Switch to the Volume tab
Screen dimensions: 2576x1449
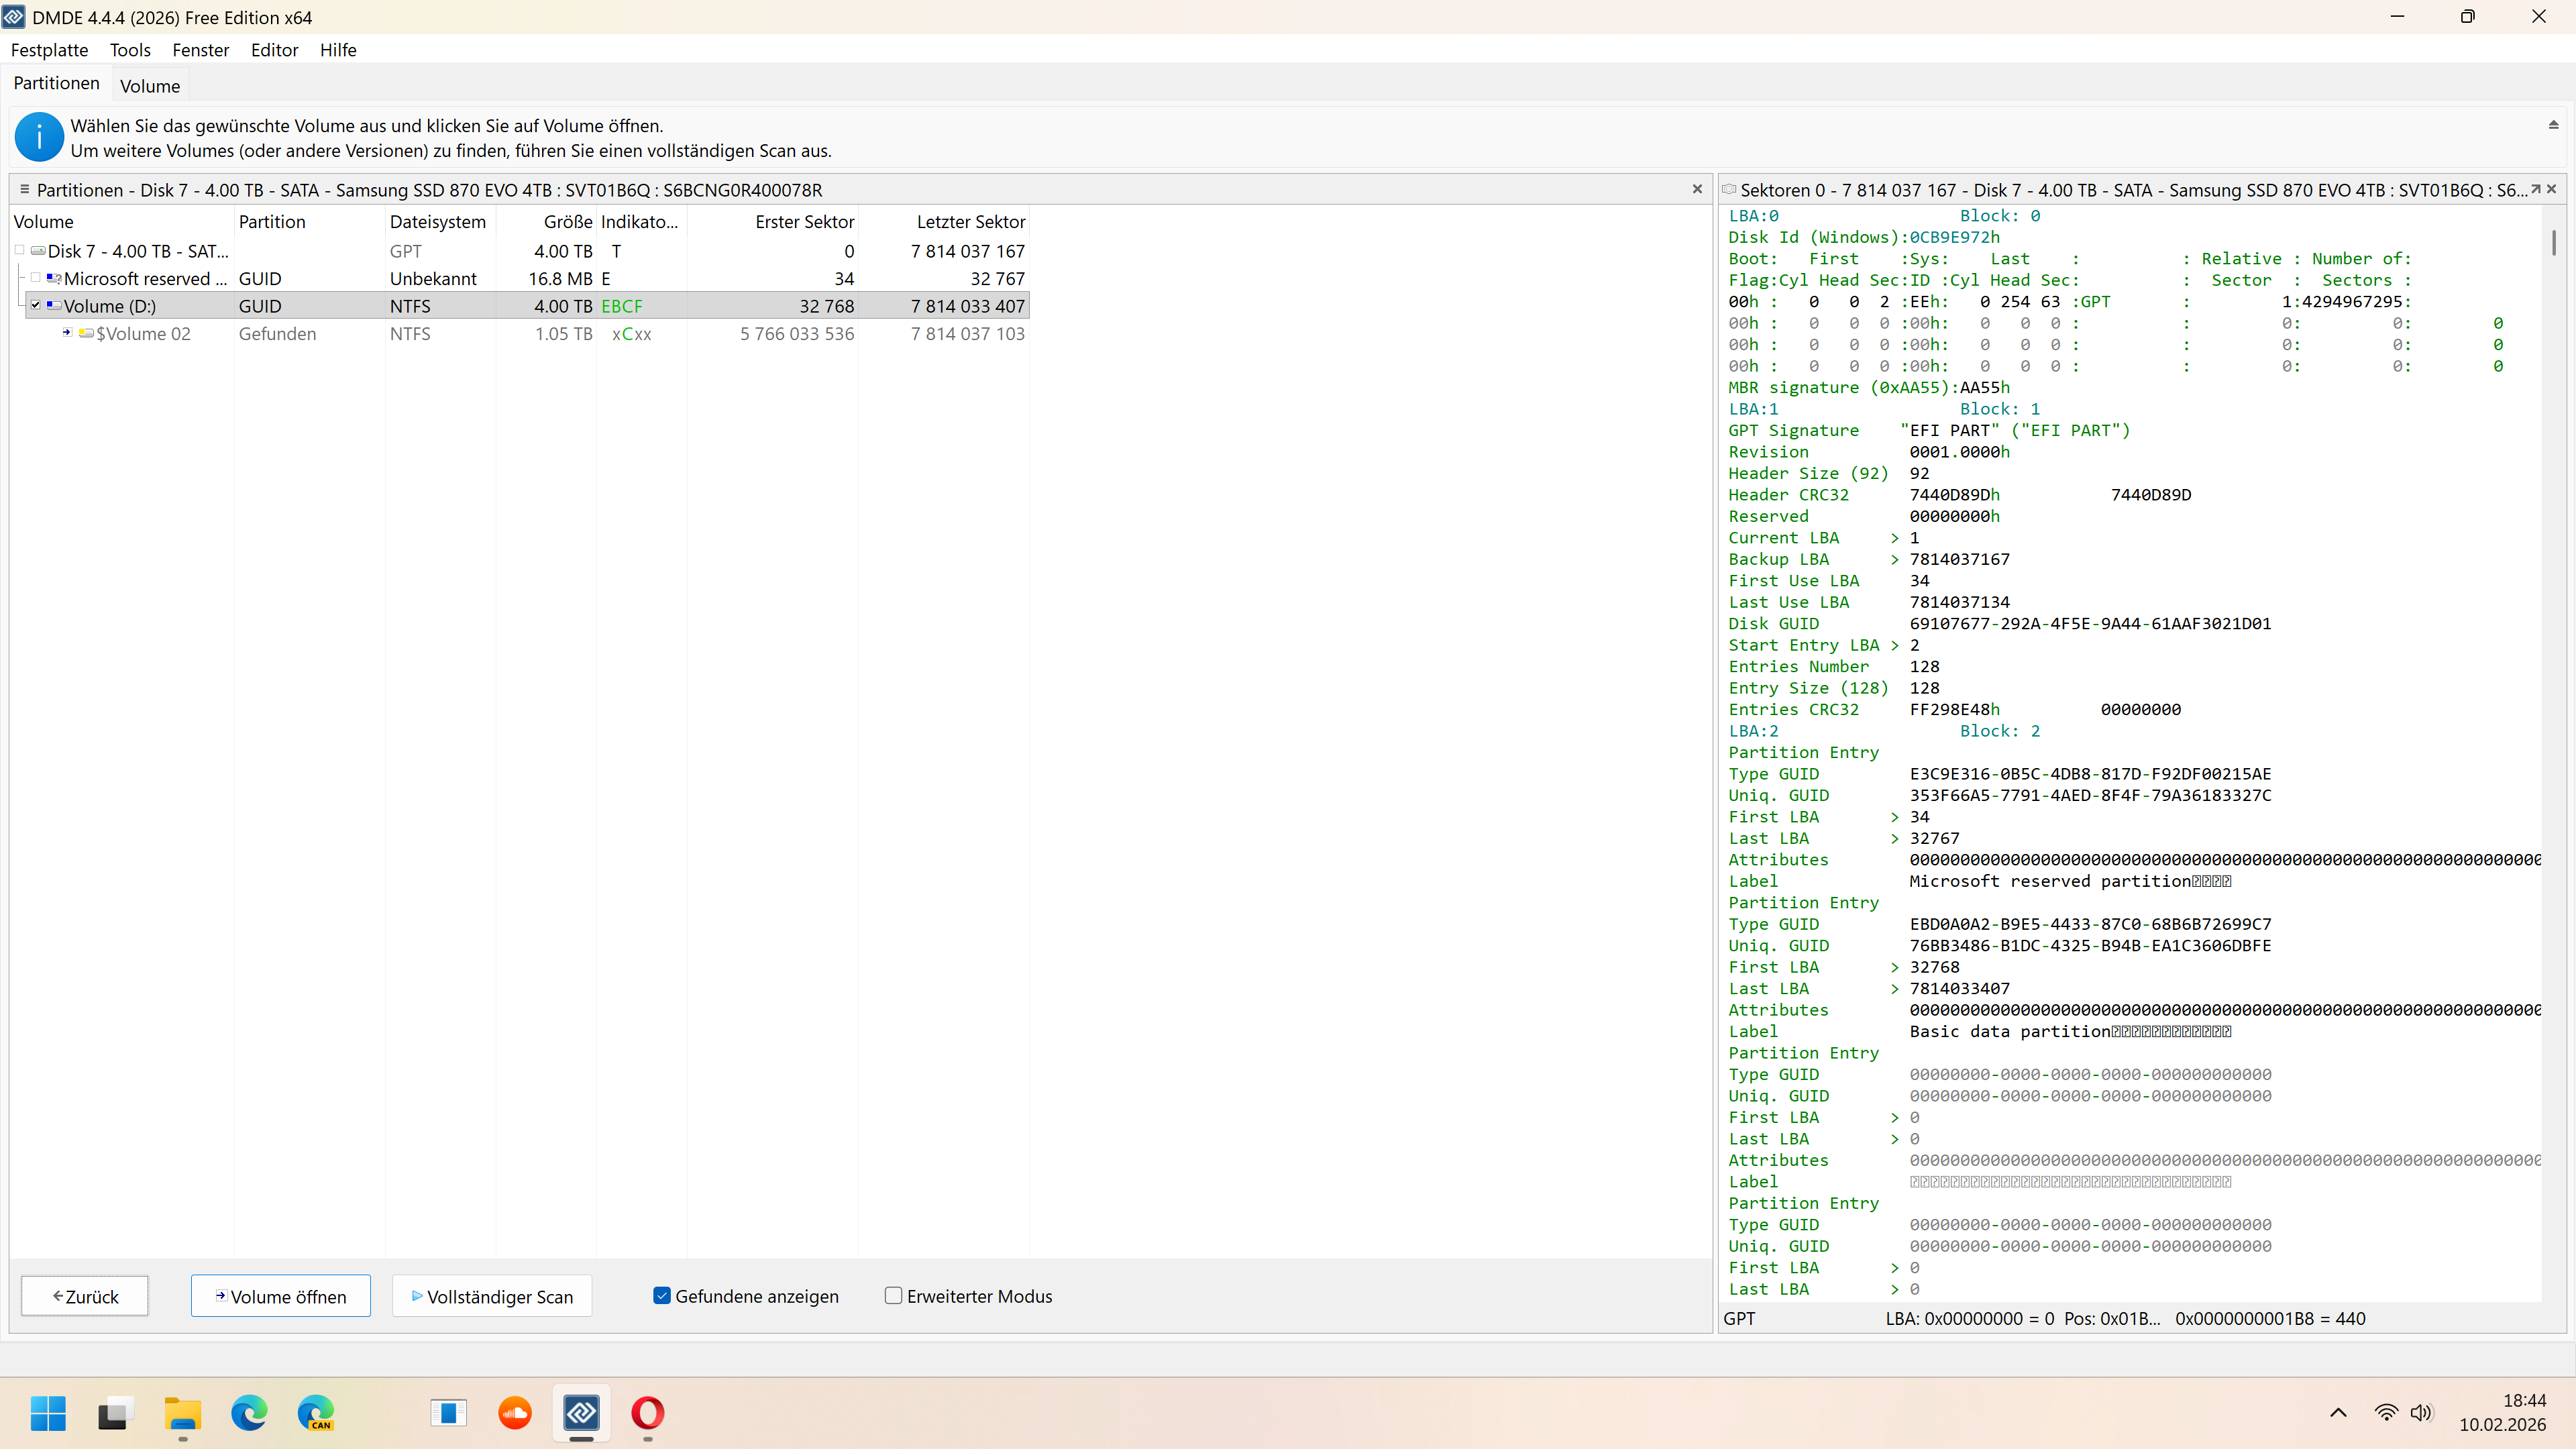(150, 86)
